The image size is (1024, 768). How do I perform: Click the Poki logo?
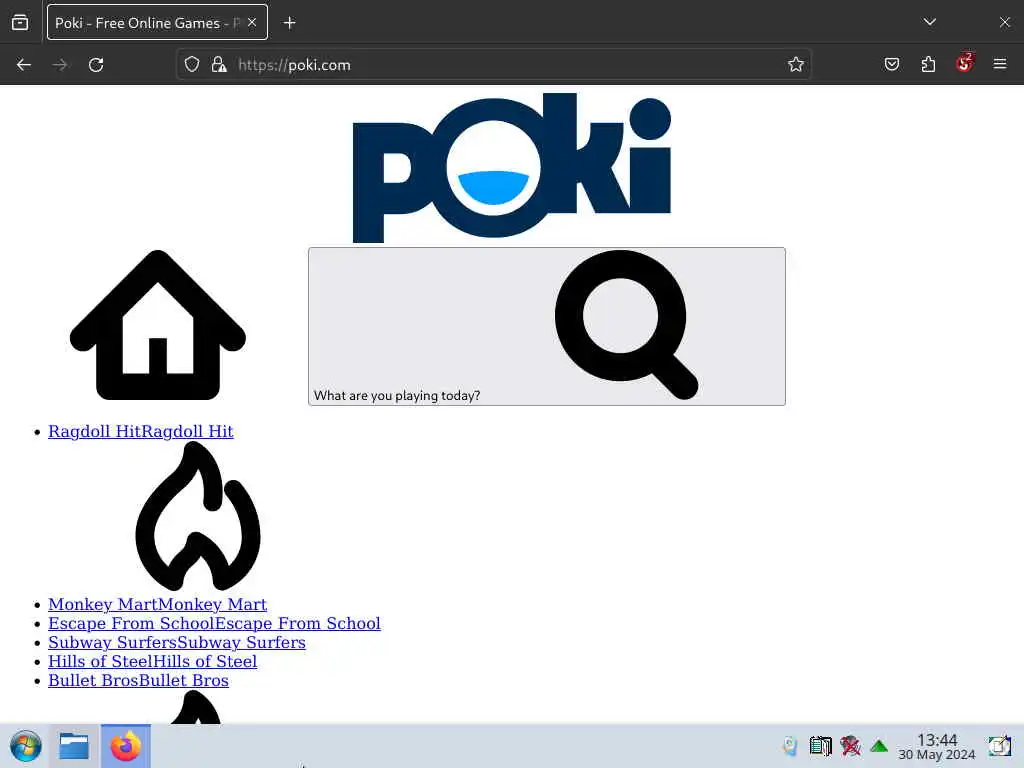(511, 168)
